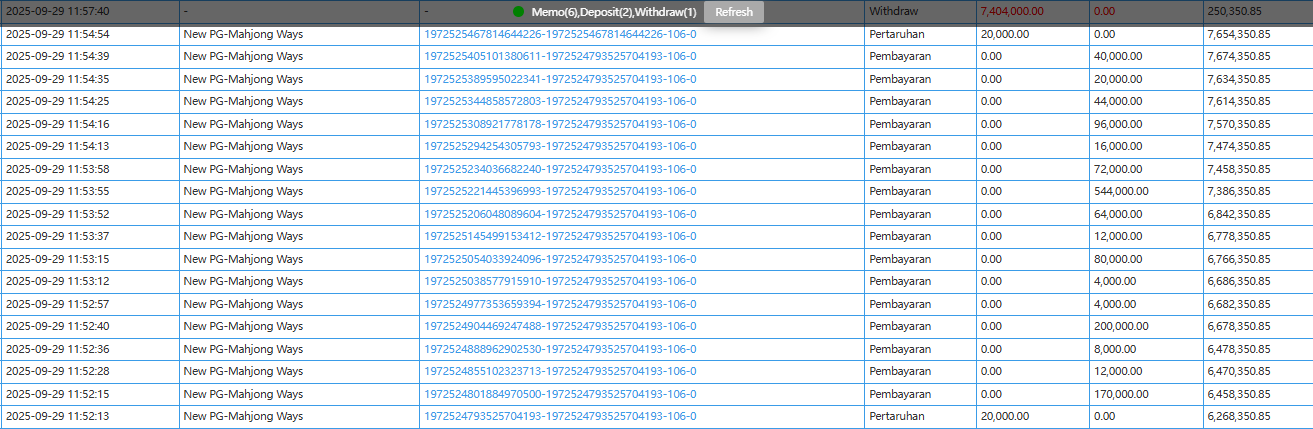The width and height of the screenshot is (1313, 429).
Task: Open the transaction link from 11:54:54
Action: coord(560,34)
